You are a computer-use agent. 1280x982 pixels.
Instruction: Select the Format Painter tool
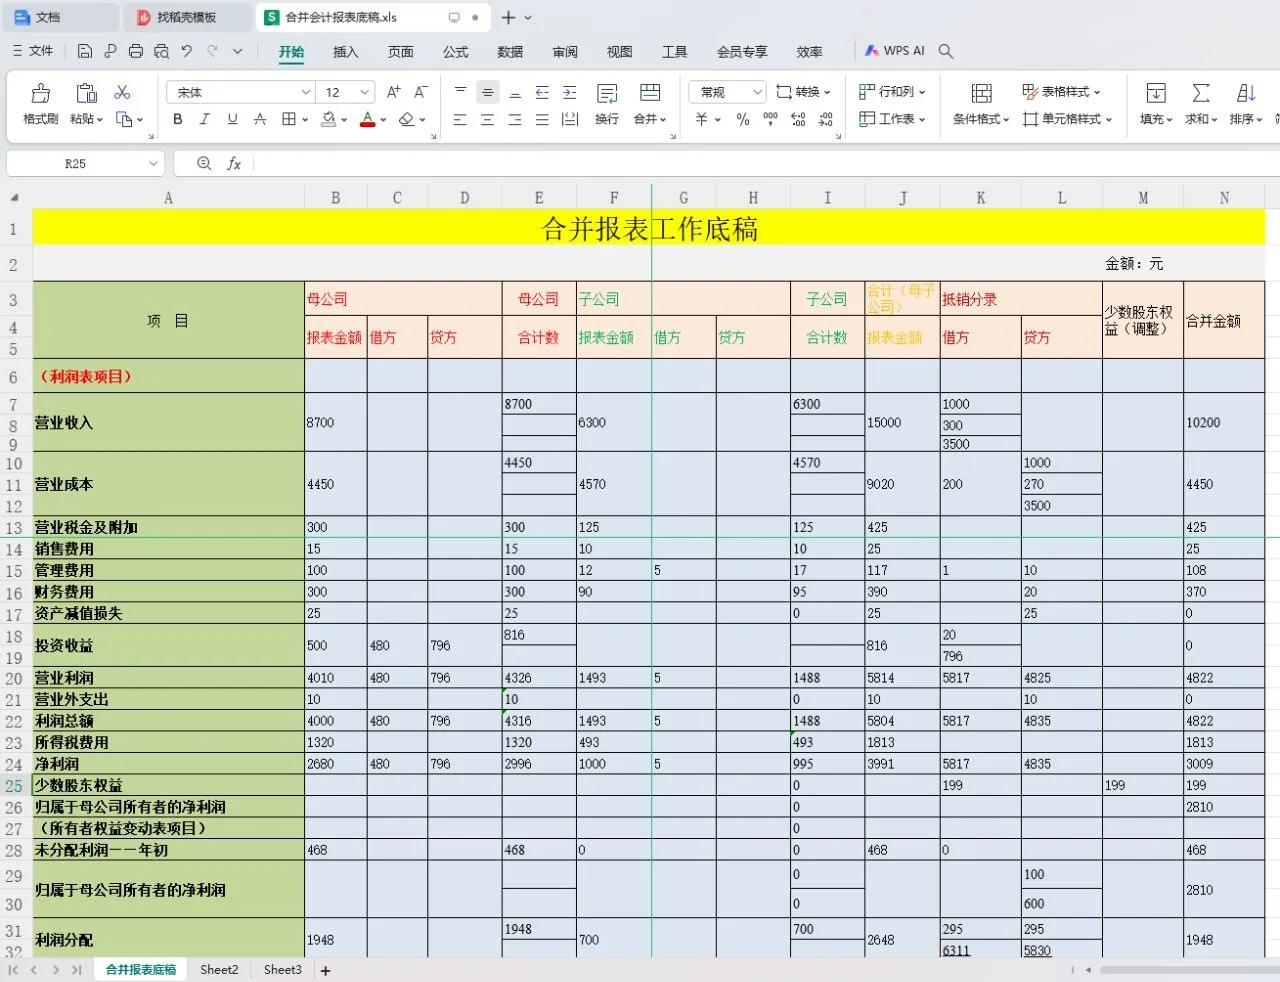(41, 103)
